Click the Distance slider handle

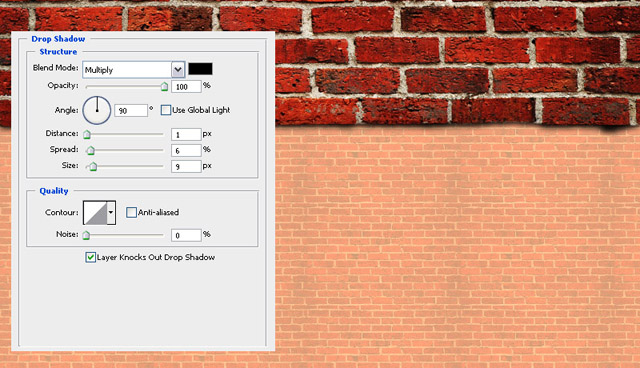(87, 135)
